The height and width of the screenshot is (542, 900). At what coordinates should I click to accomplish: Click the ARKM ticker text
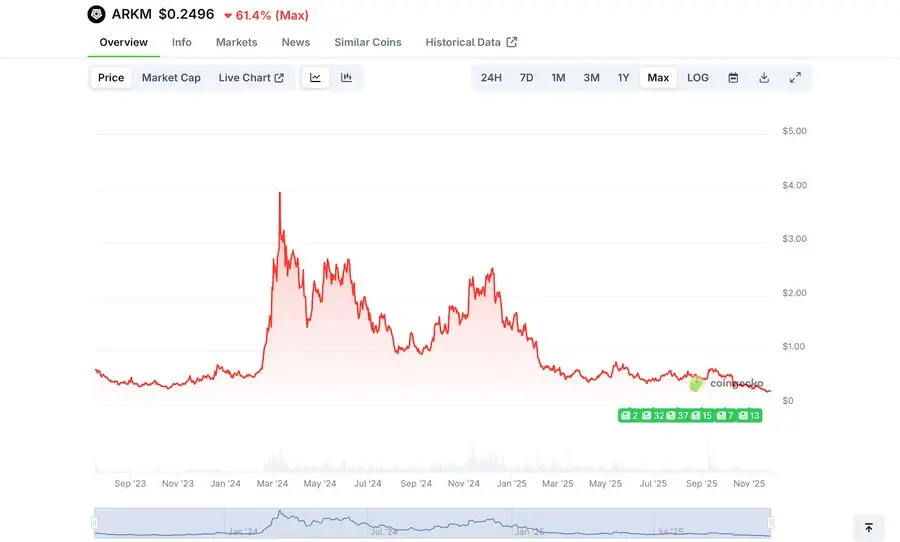point(131,14)
